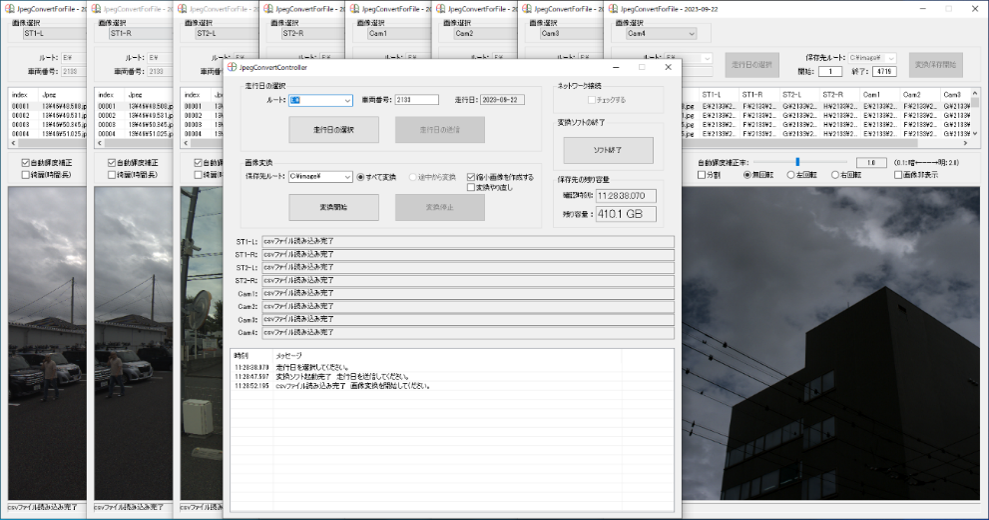Open 保存先ルート dropdown in Cam4 window
This screenshot has width=989, height=520.
click(891, 58)
